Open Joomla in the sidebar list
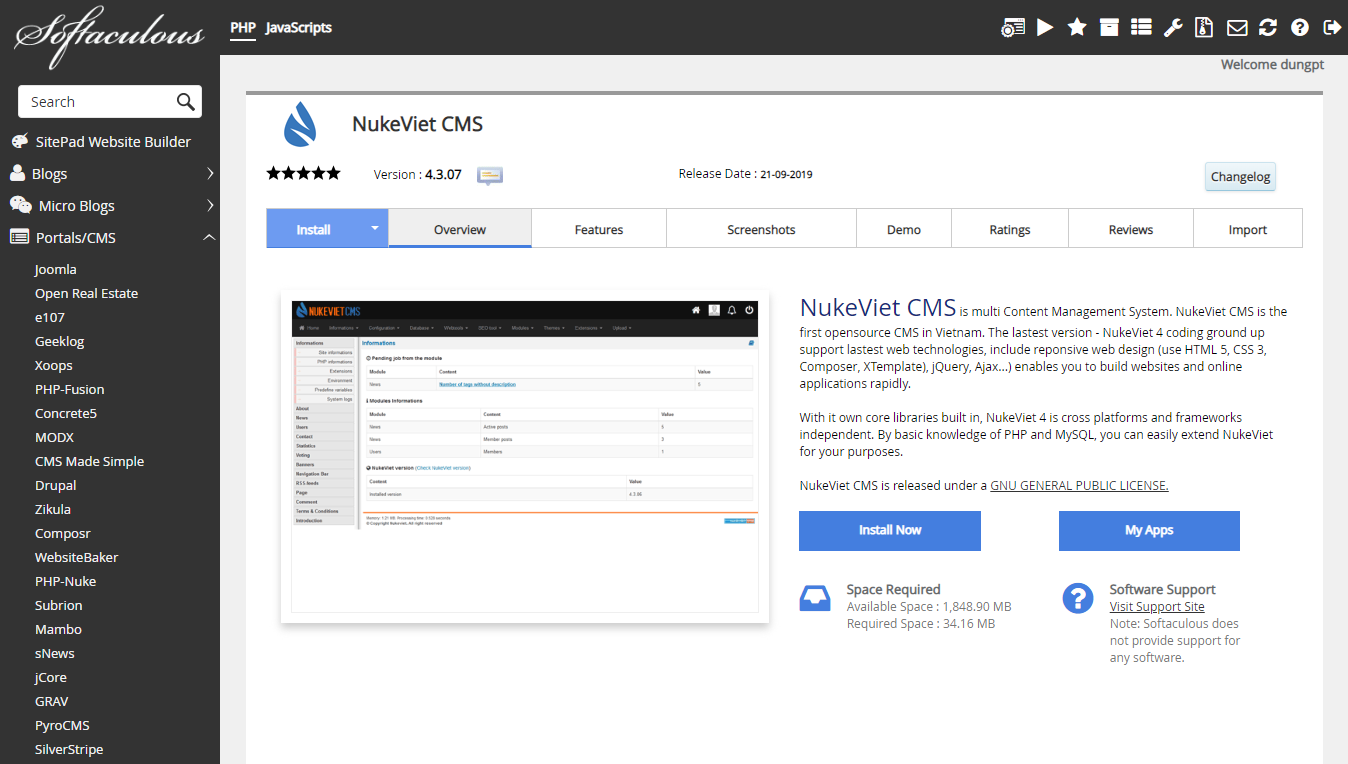This screenshot has width=1348, height=764. point(56,269)
